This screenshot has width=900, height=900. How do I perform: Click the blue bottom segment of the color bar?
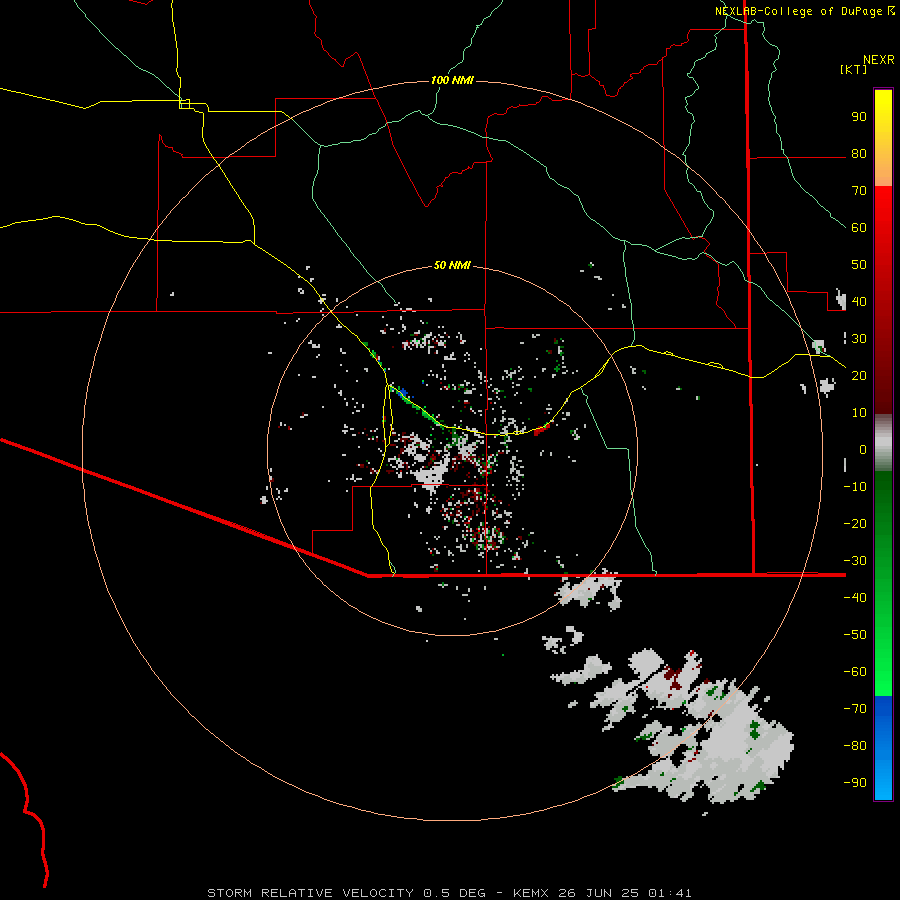[x=883, y=748]
